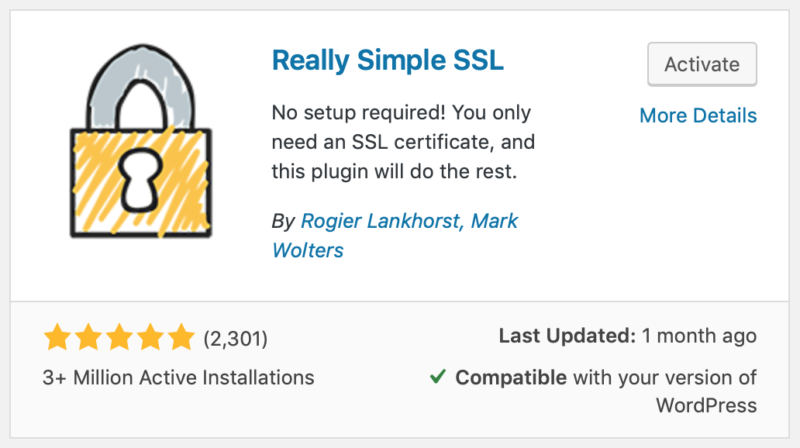
Task: Click the Compatible with your version text
Action: (606, 378)
